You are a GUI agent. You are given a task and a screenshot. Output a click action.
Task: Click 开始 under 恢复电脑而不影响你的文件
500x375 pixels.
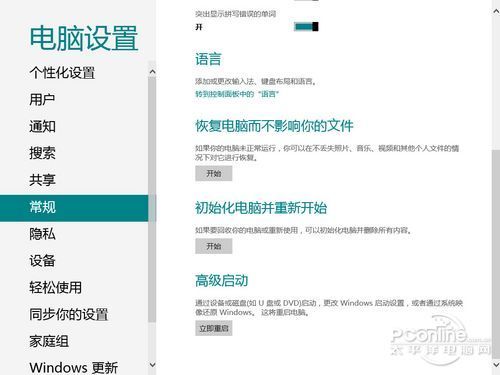(x=214, y=174)
